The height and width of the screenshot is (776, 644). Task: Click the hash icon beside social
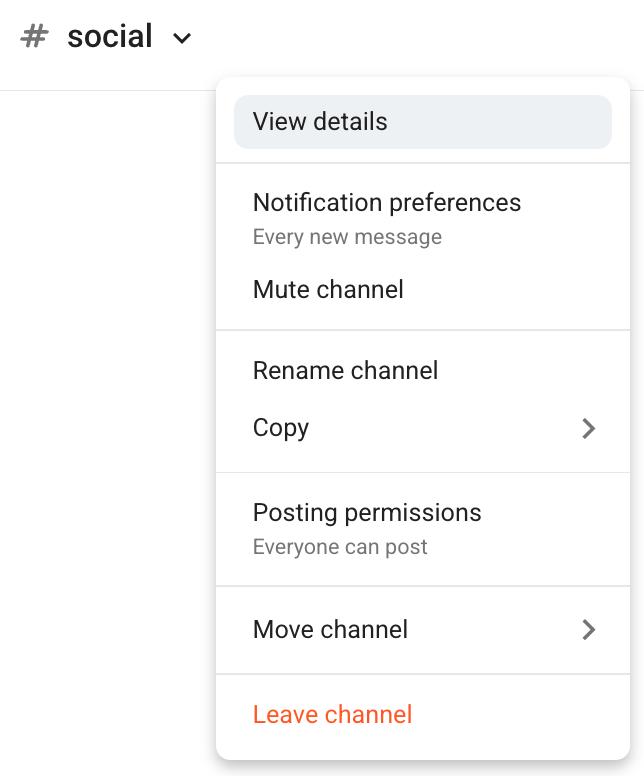click(x=34, y=37)
